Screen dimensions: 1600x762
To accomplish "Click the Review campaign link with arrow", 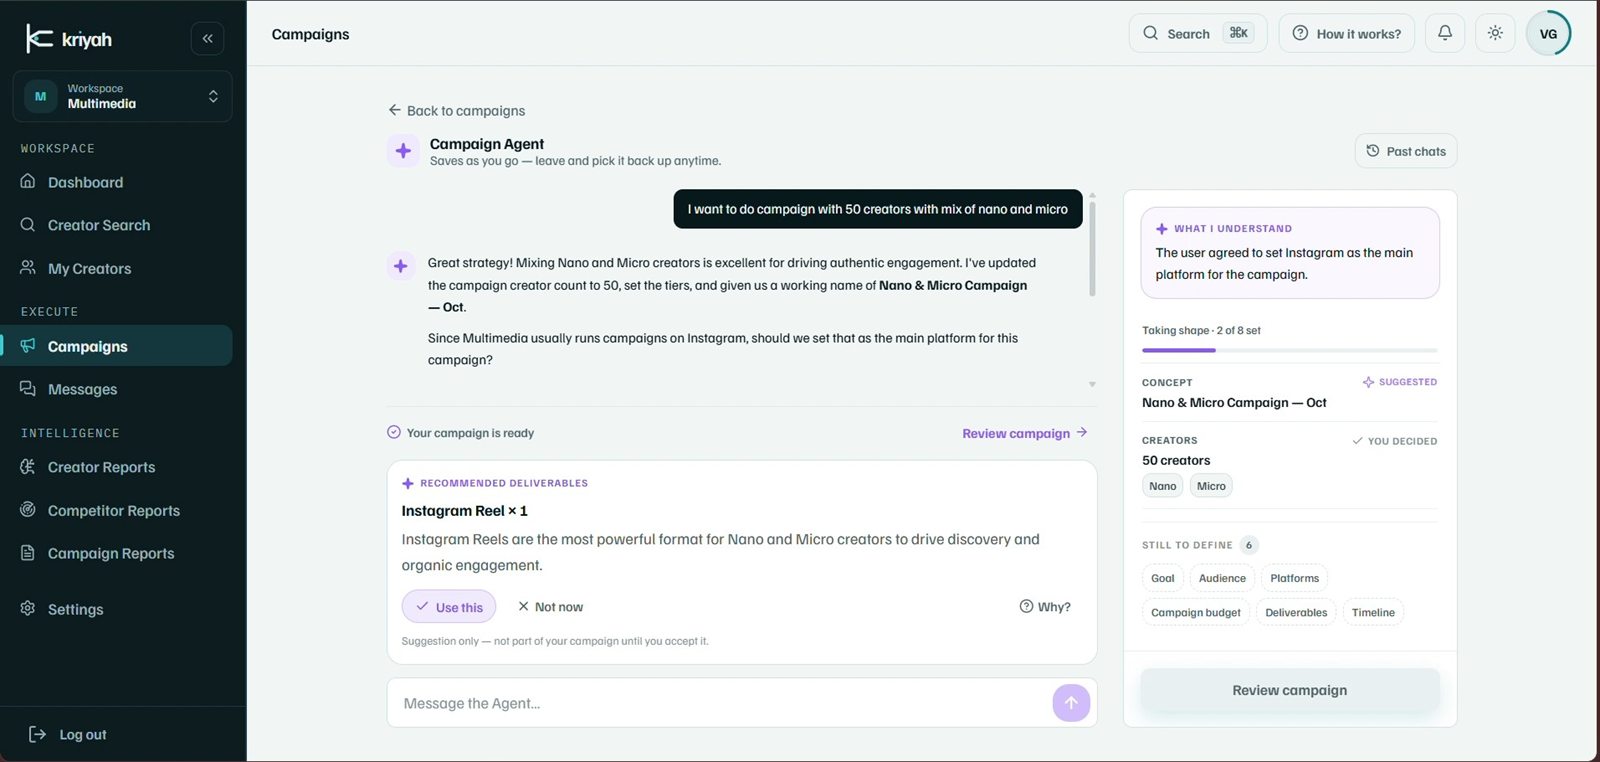I will (1025, 433).
